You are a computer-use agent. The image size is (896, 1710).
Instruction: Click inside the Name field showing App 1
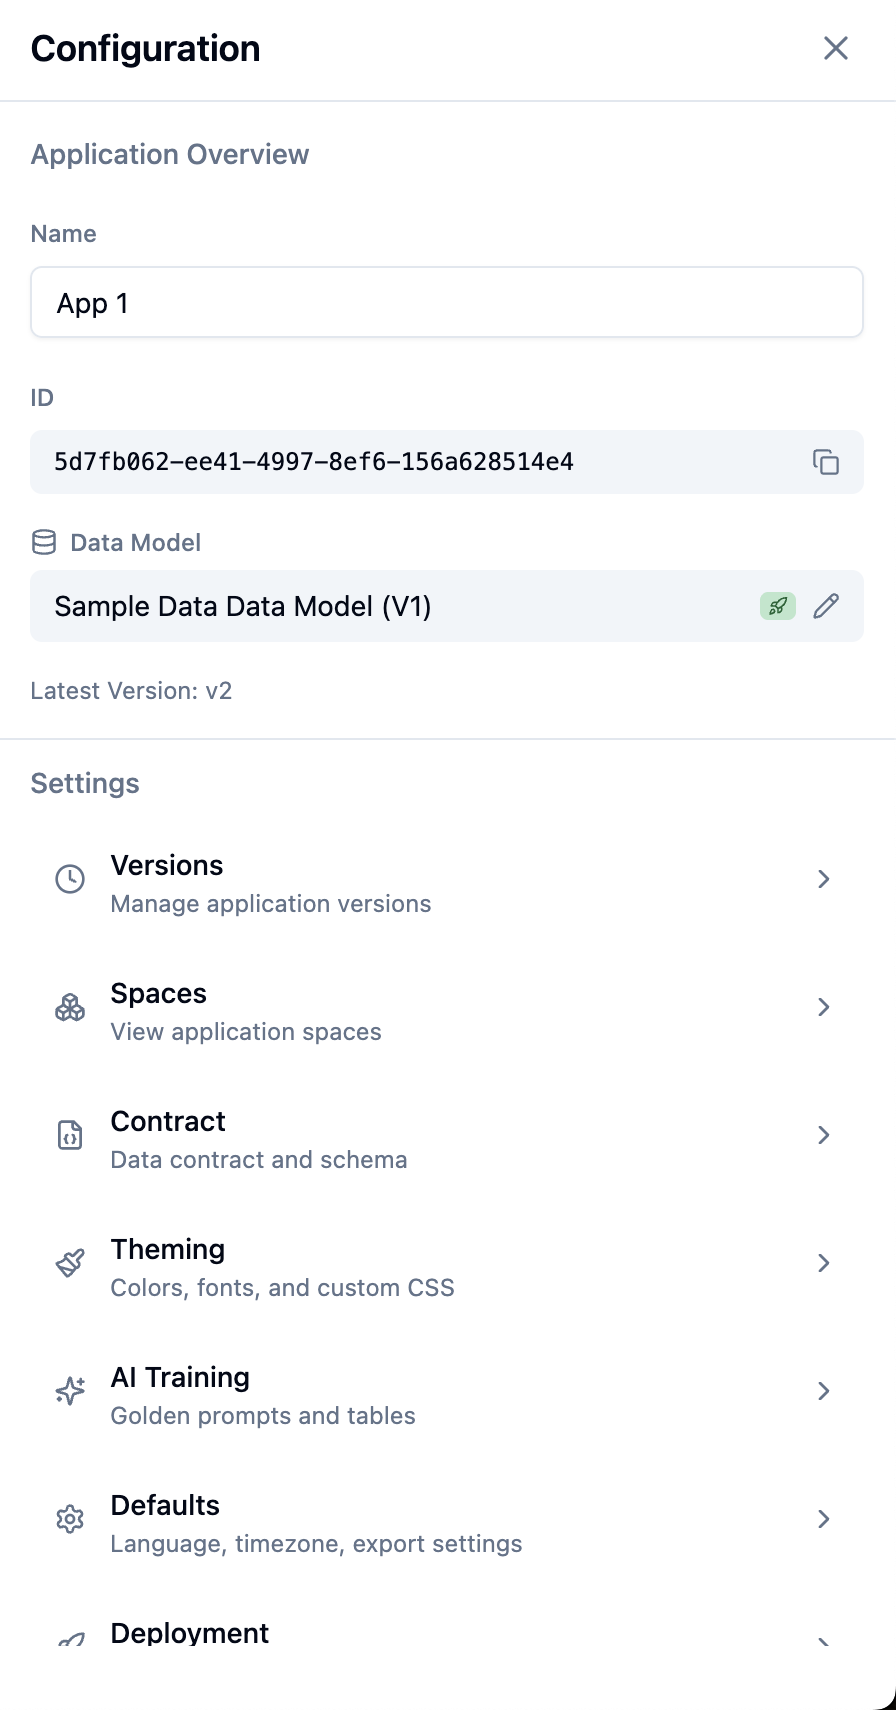coord(446,302)
